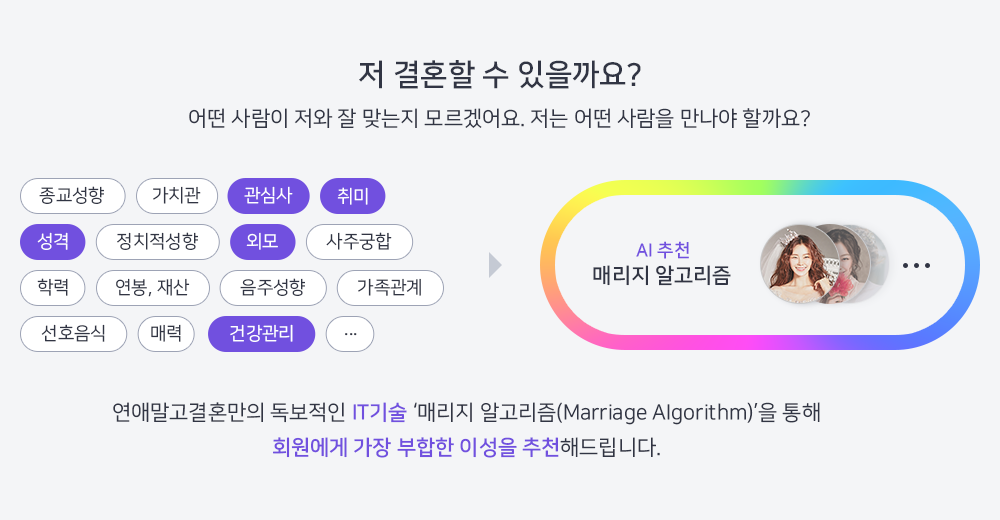Click the purple 취미 chip
The image size is (1000, 520).
[x=353, y=196]
